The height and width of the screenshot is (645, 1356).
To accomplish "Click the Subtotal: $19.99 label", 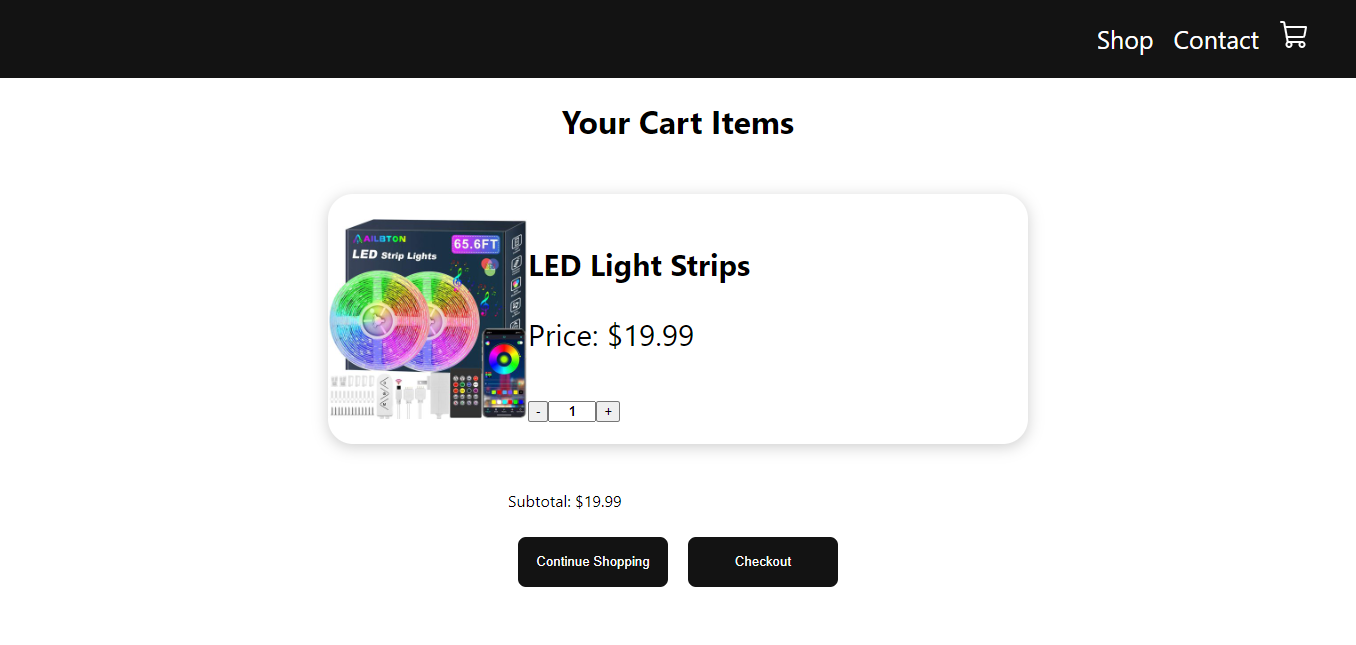I will click(x=564, y=502).
